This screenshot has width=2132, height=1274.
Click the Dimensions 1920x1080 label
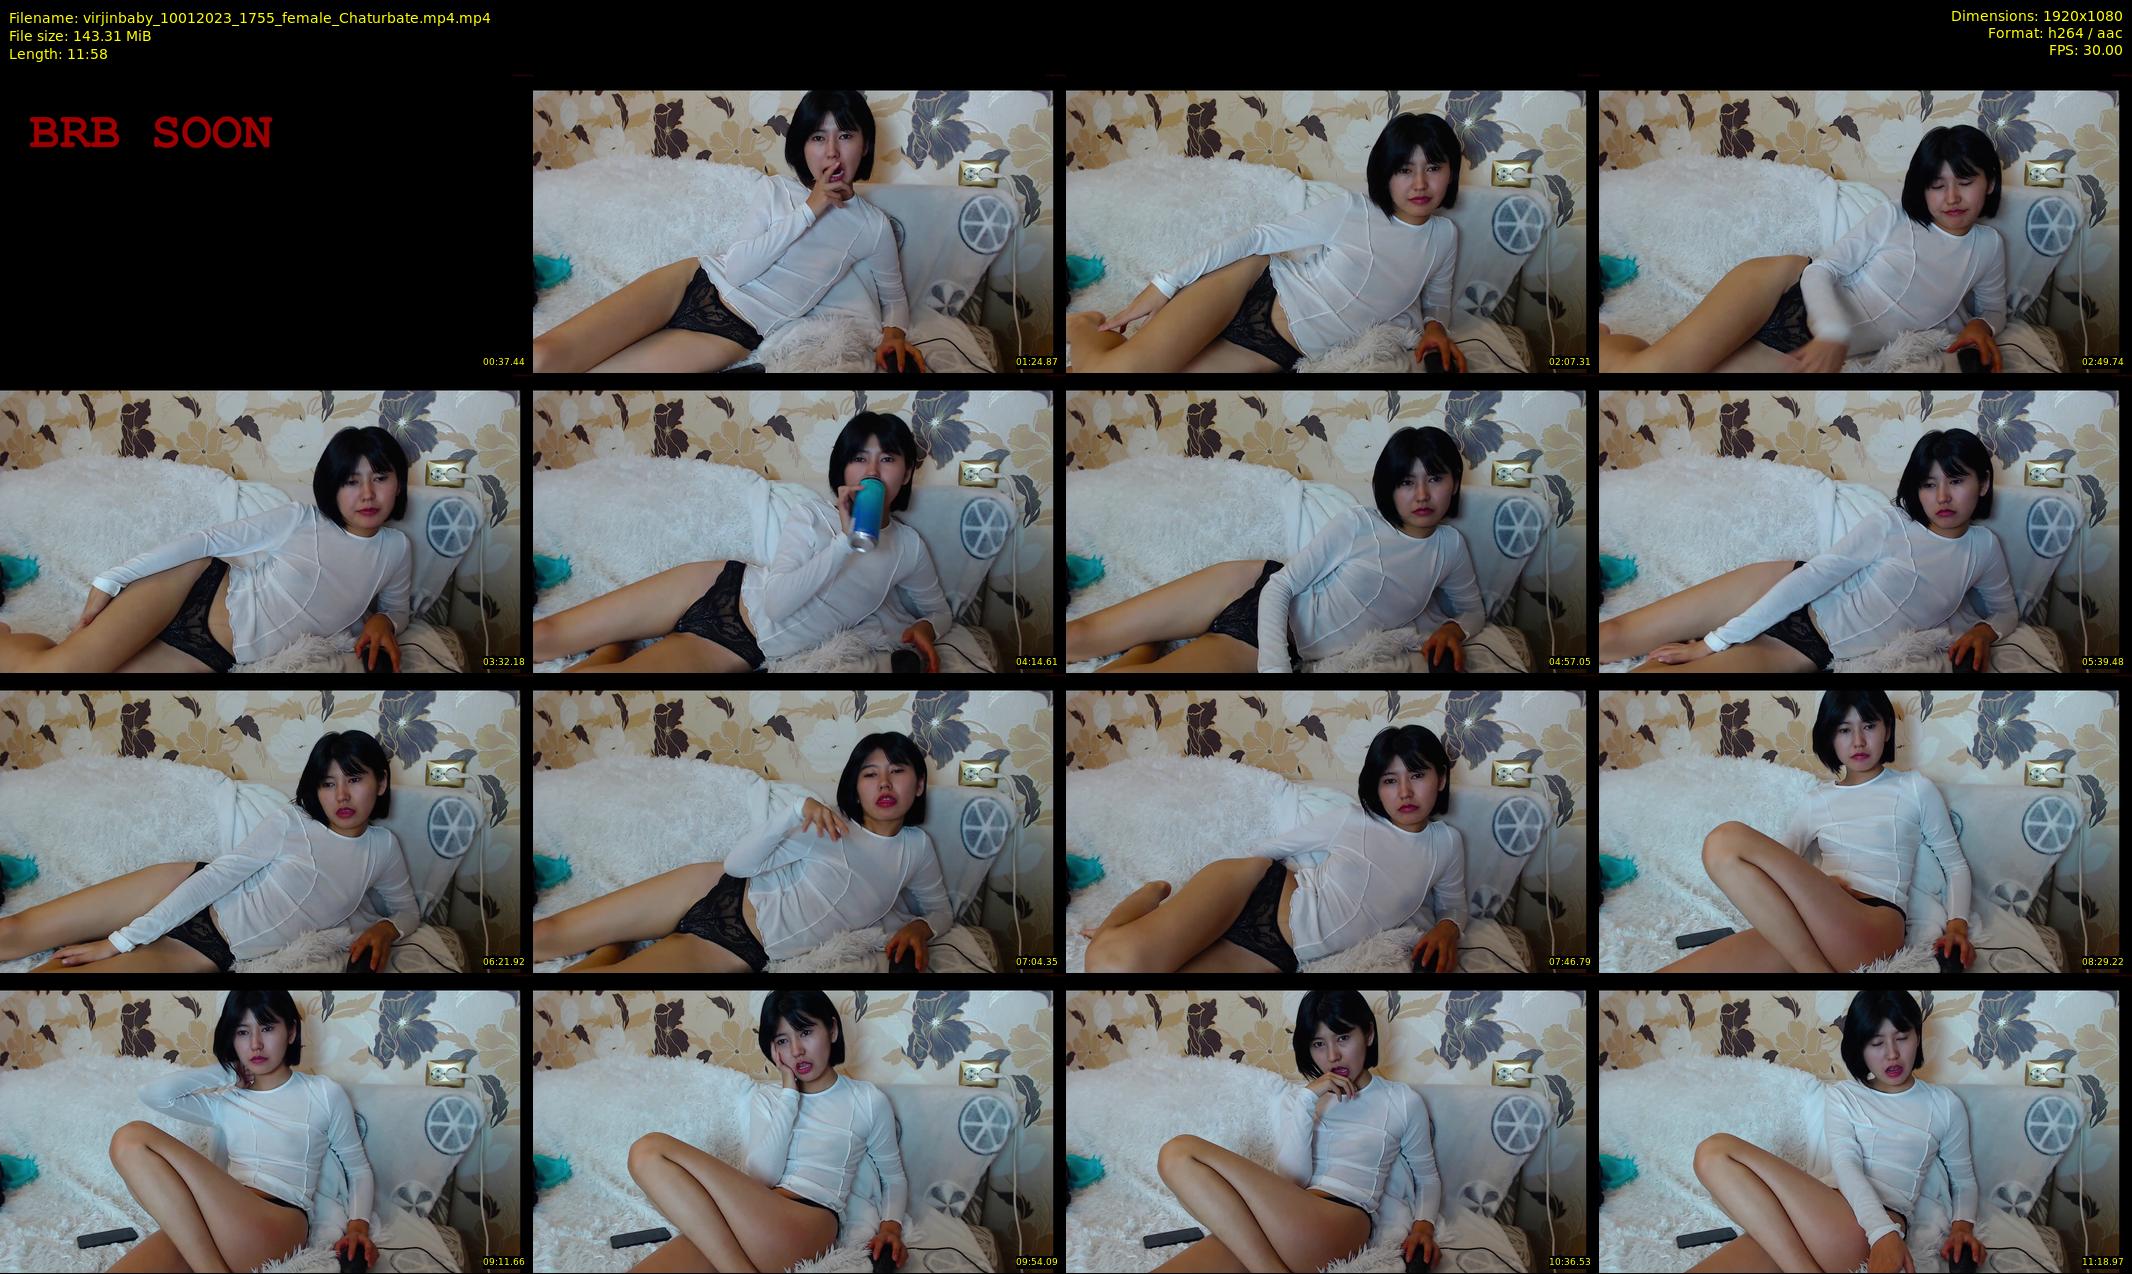tap(2036, 16)
